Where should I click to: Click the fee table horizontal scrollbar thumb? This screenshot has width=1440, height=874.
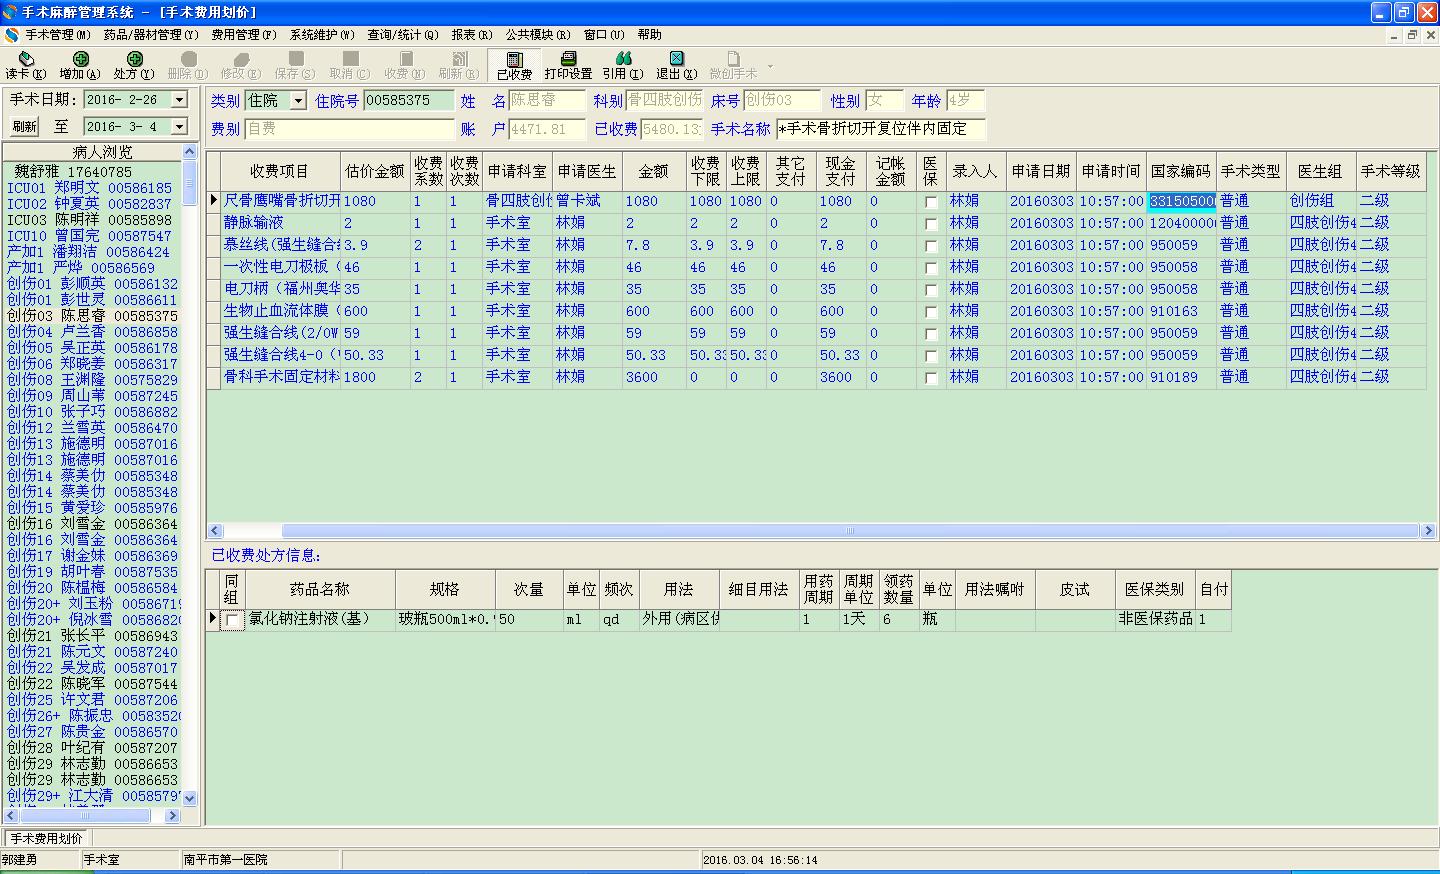click(x=850, y=531)
